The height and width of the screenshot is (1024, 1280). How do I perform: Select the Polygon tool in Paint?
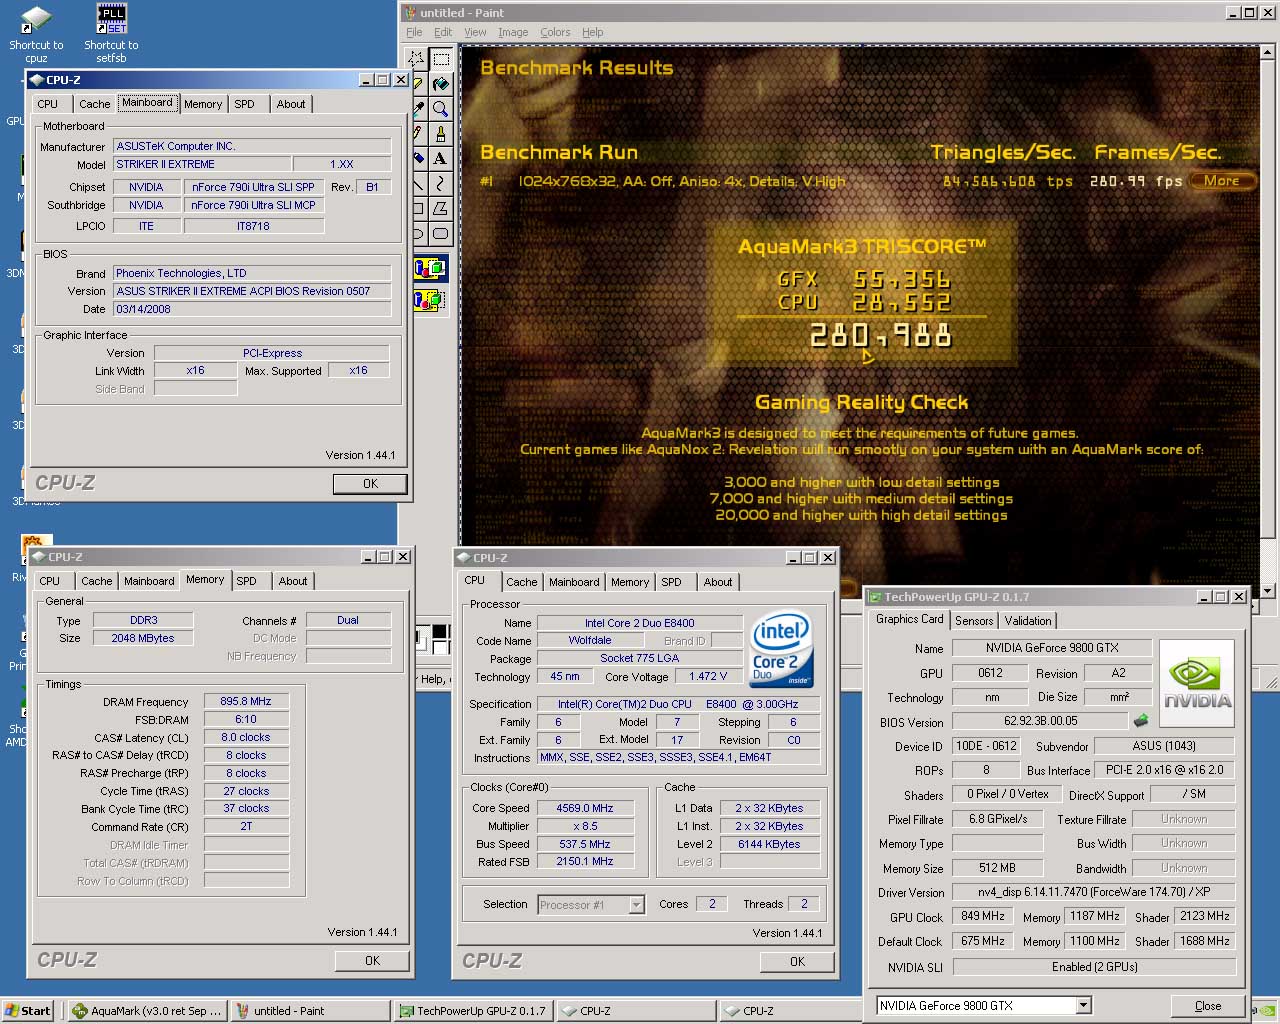click(x=440, y=209)
